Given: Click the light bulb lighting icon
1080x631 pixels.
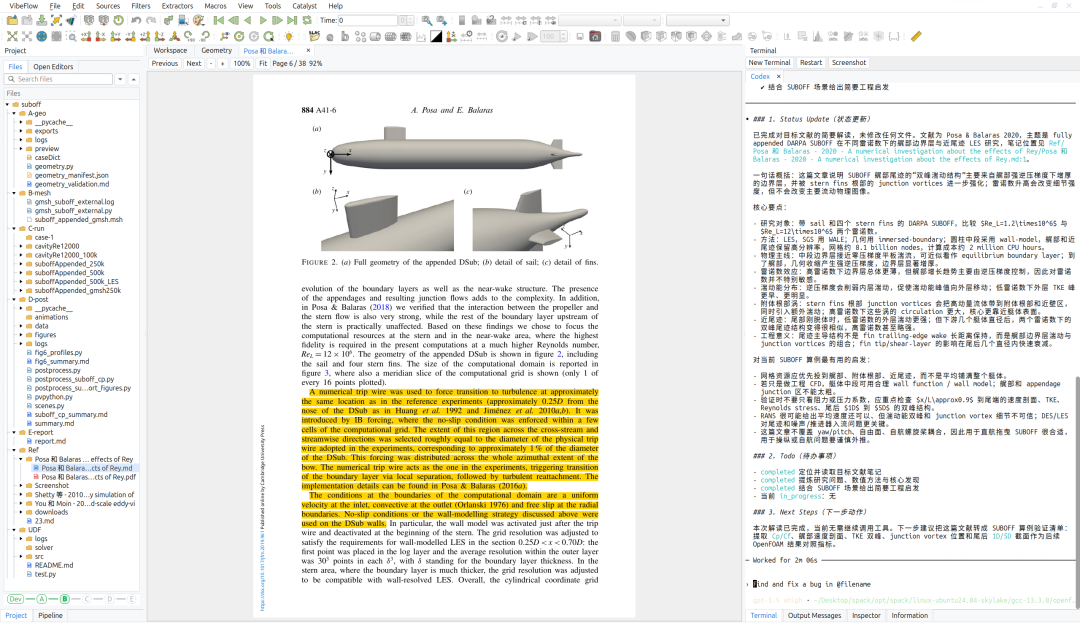Looking at the screenshot, I should coord(289,37).
